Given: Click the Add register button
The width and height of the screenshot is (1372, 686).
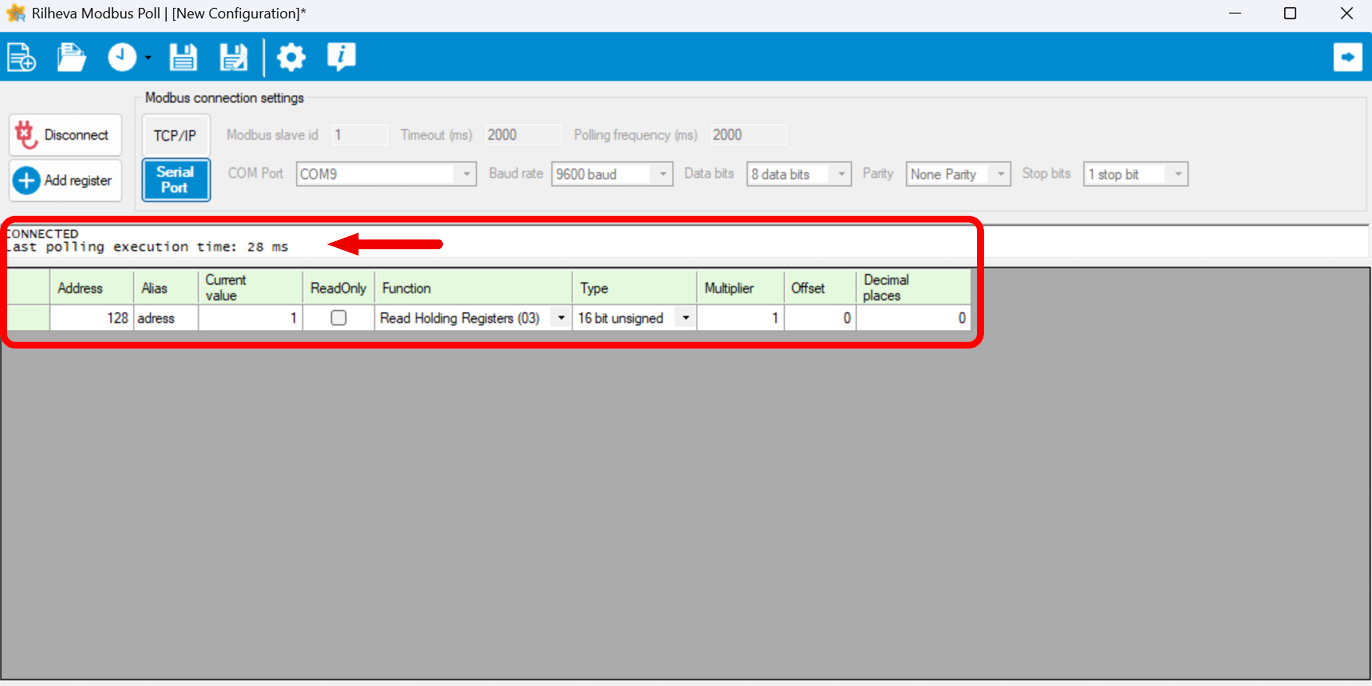Looking at the screenshot, I should coord(66,181).
